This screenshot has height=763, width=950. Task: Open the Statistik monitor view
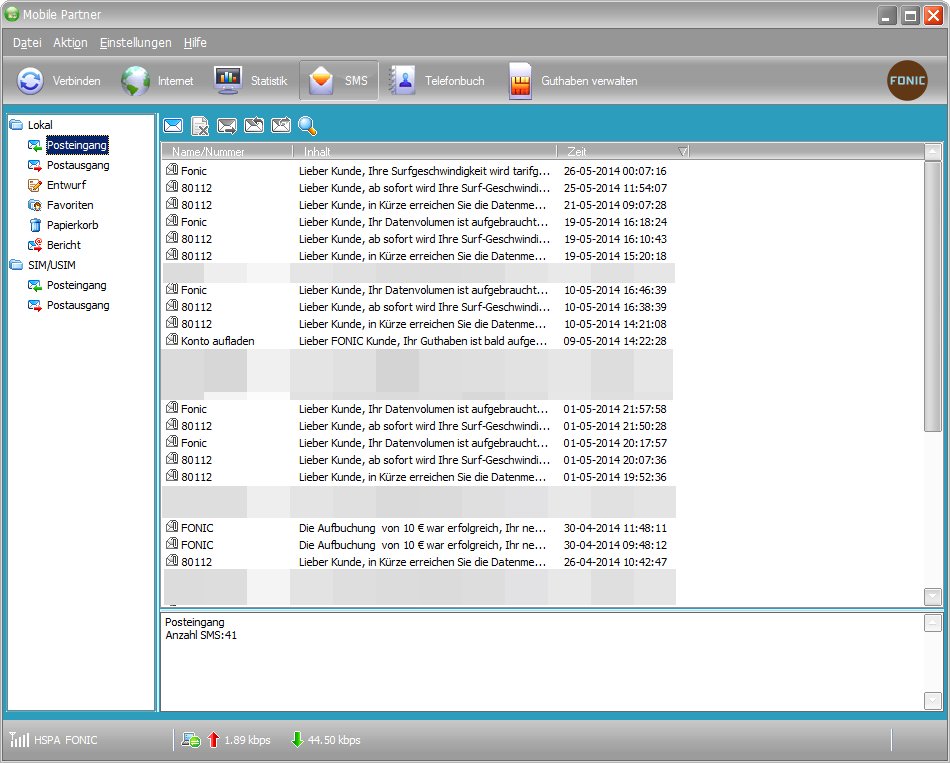[250, 81]
